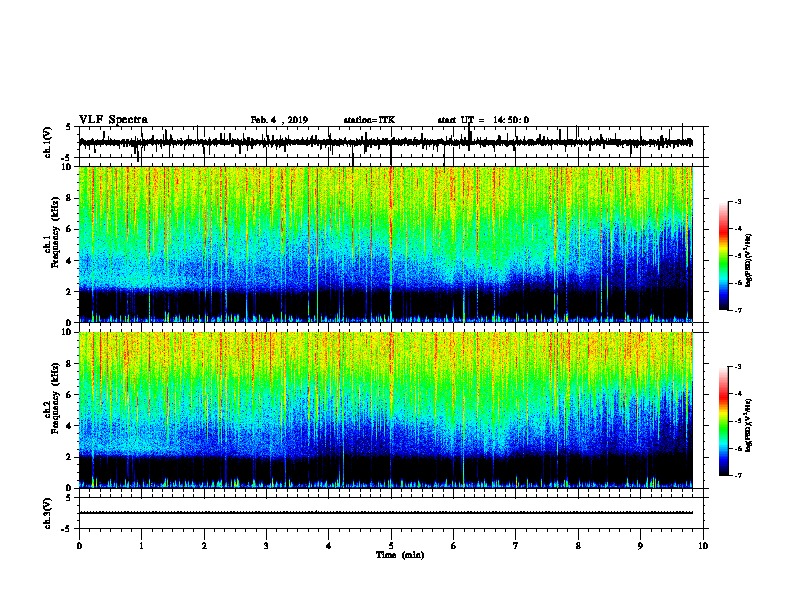Click the "4" kHz tick on ch.2 frequency axis
792x612 pixels.
(x=70, y=426)
